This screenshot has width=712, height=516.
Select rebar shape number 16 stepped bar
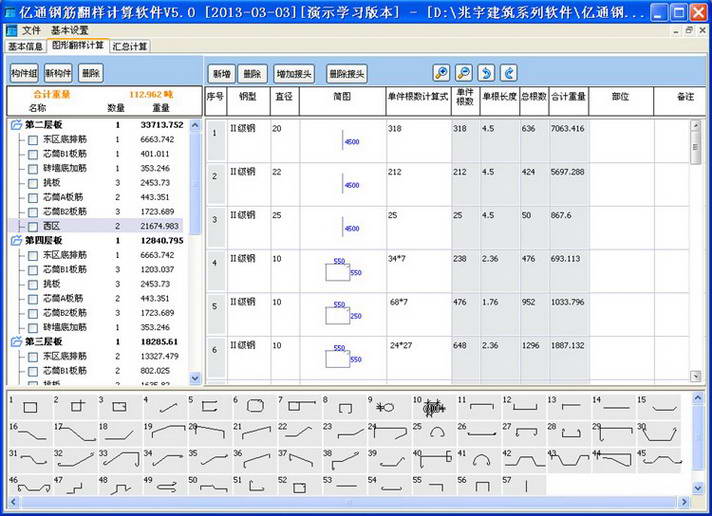(x=30, y=433)
